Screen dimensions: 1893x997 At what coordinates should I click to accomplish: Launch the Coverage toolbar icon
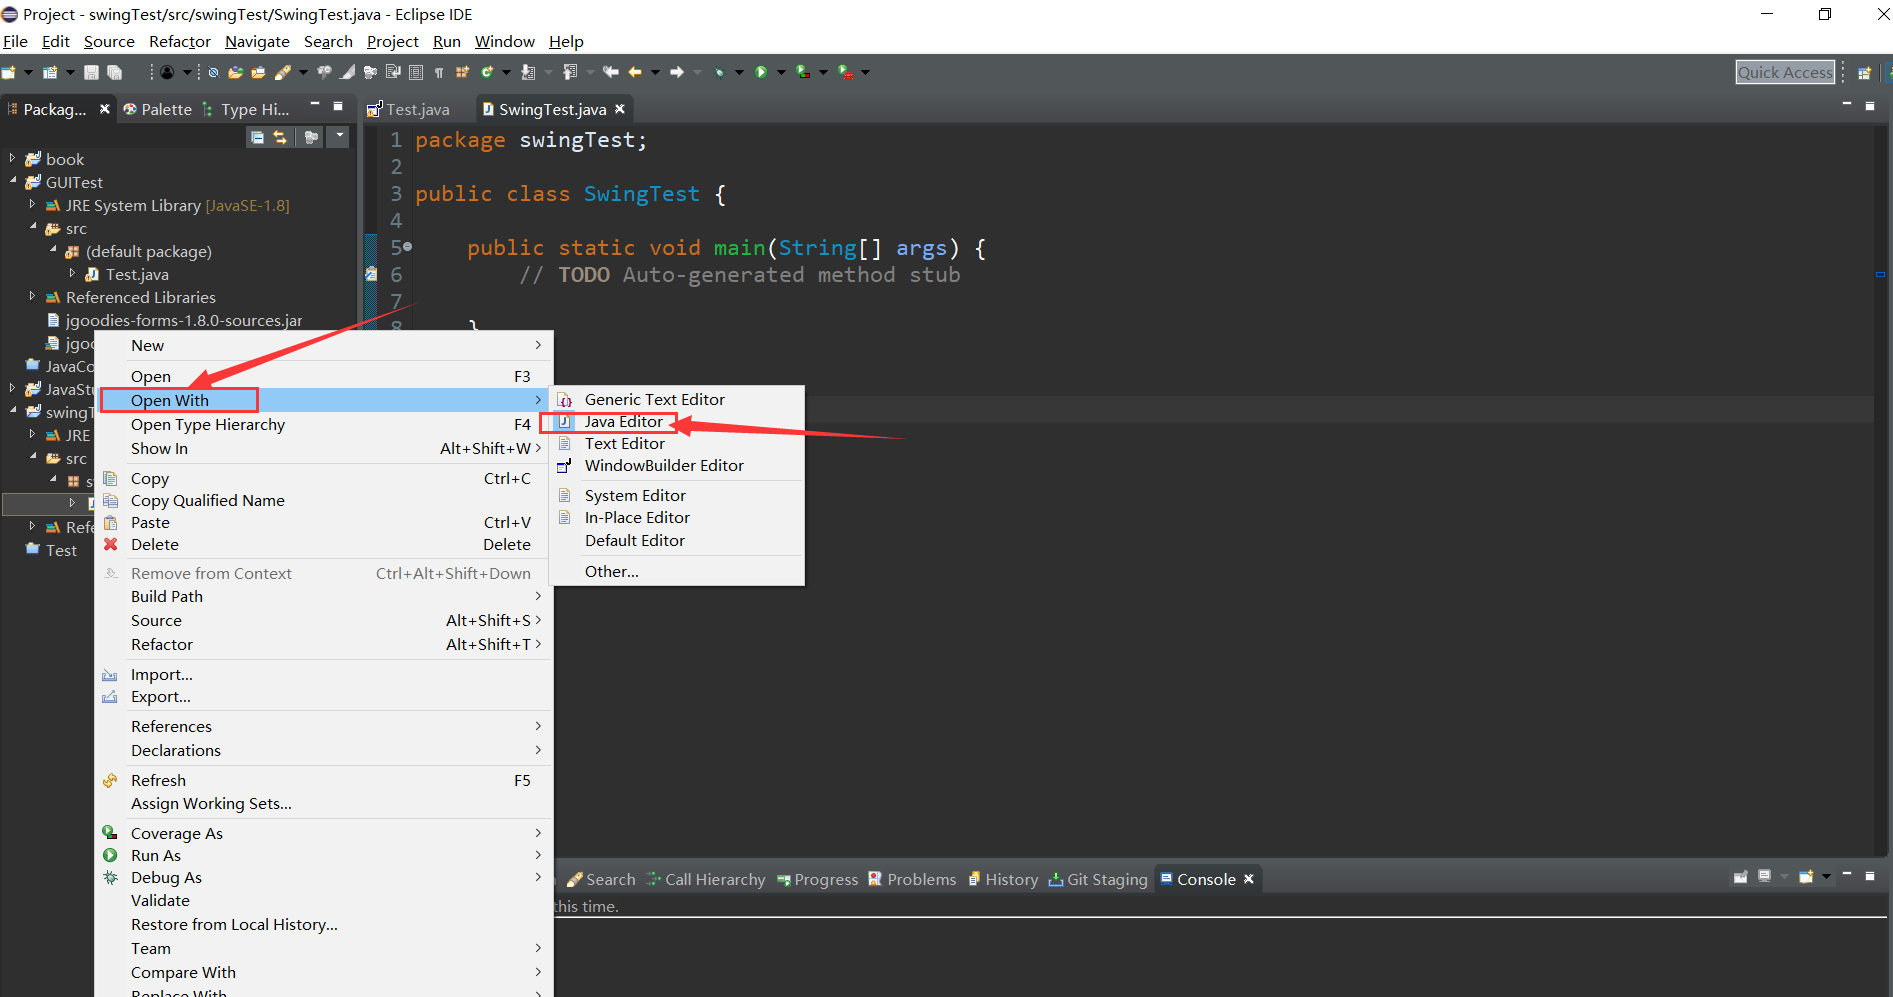(801, 71)
